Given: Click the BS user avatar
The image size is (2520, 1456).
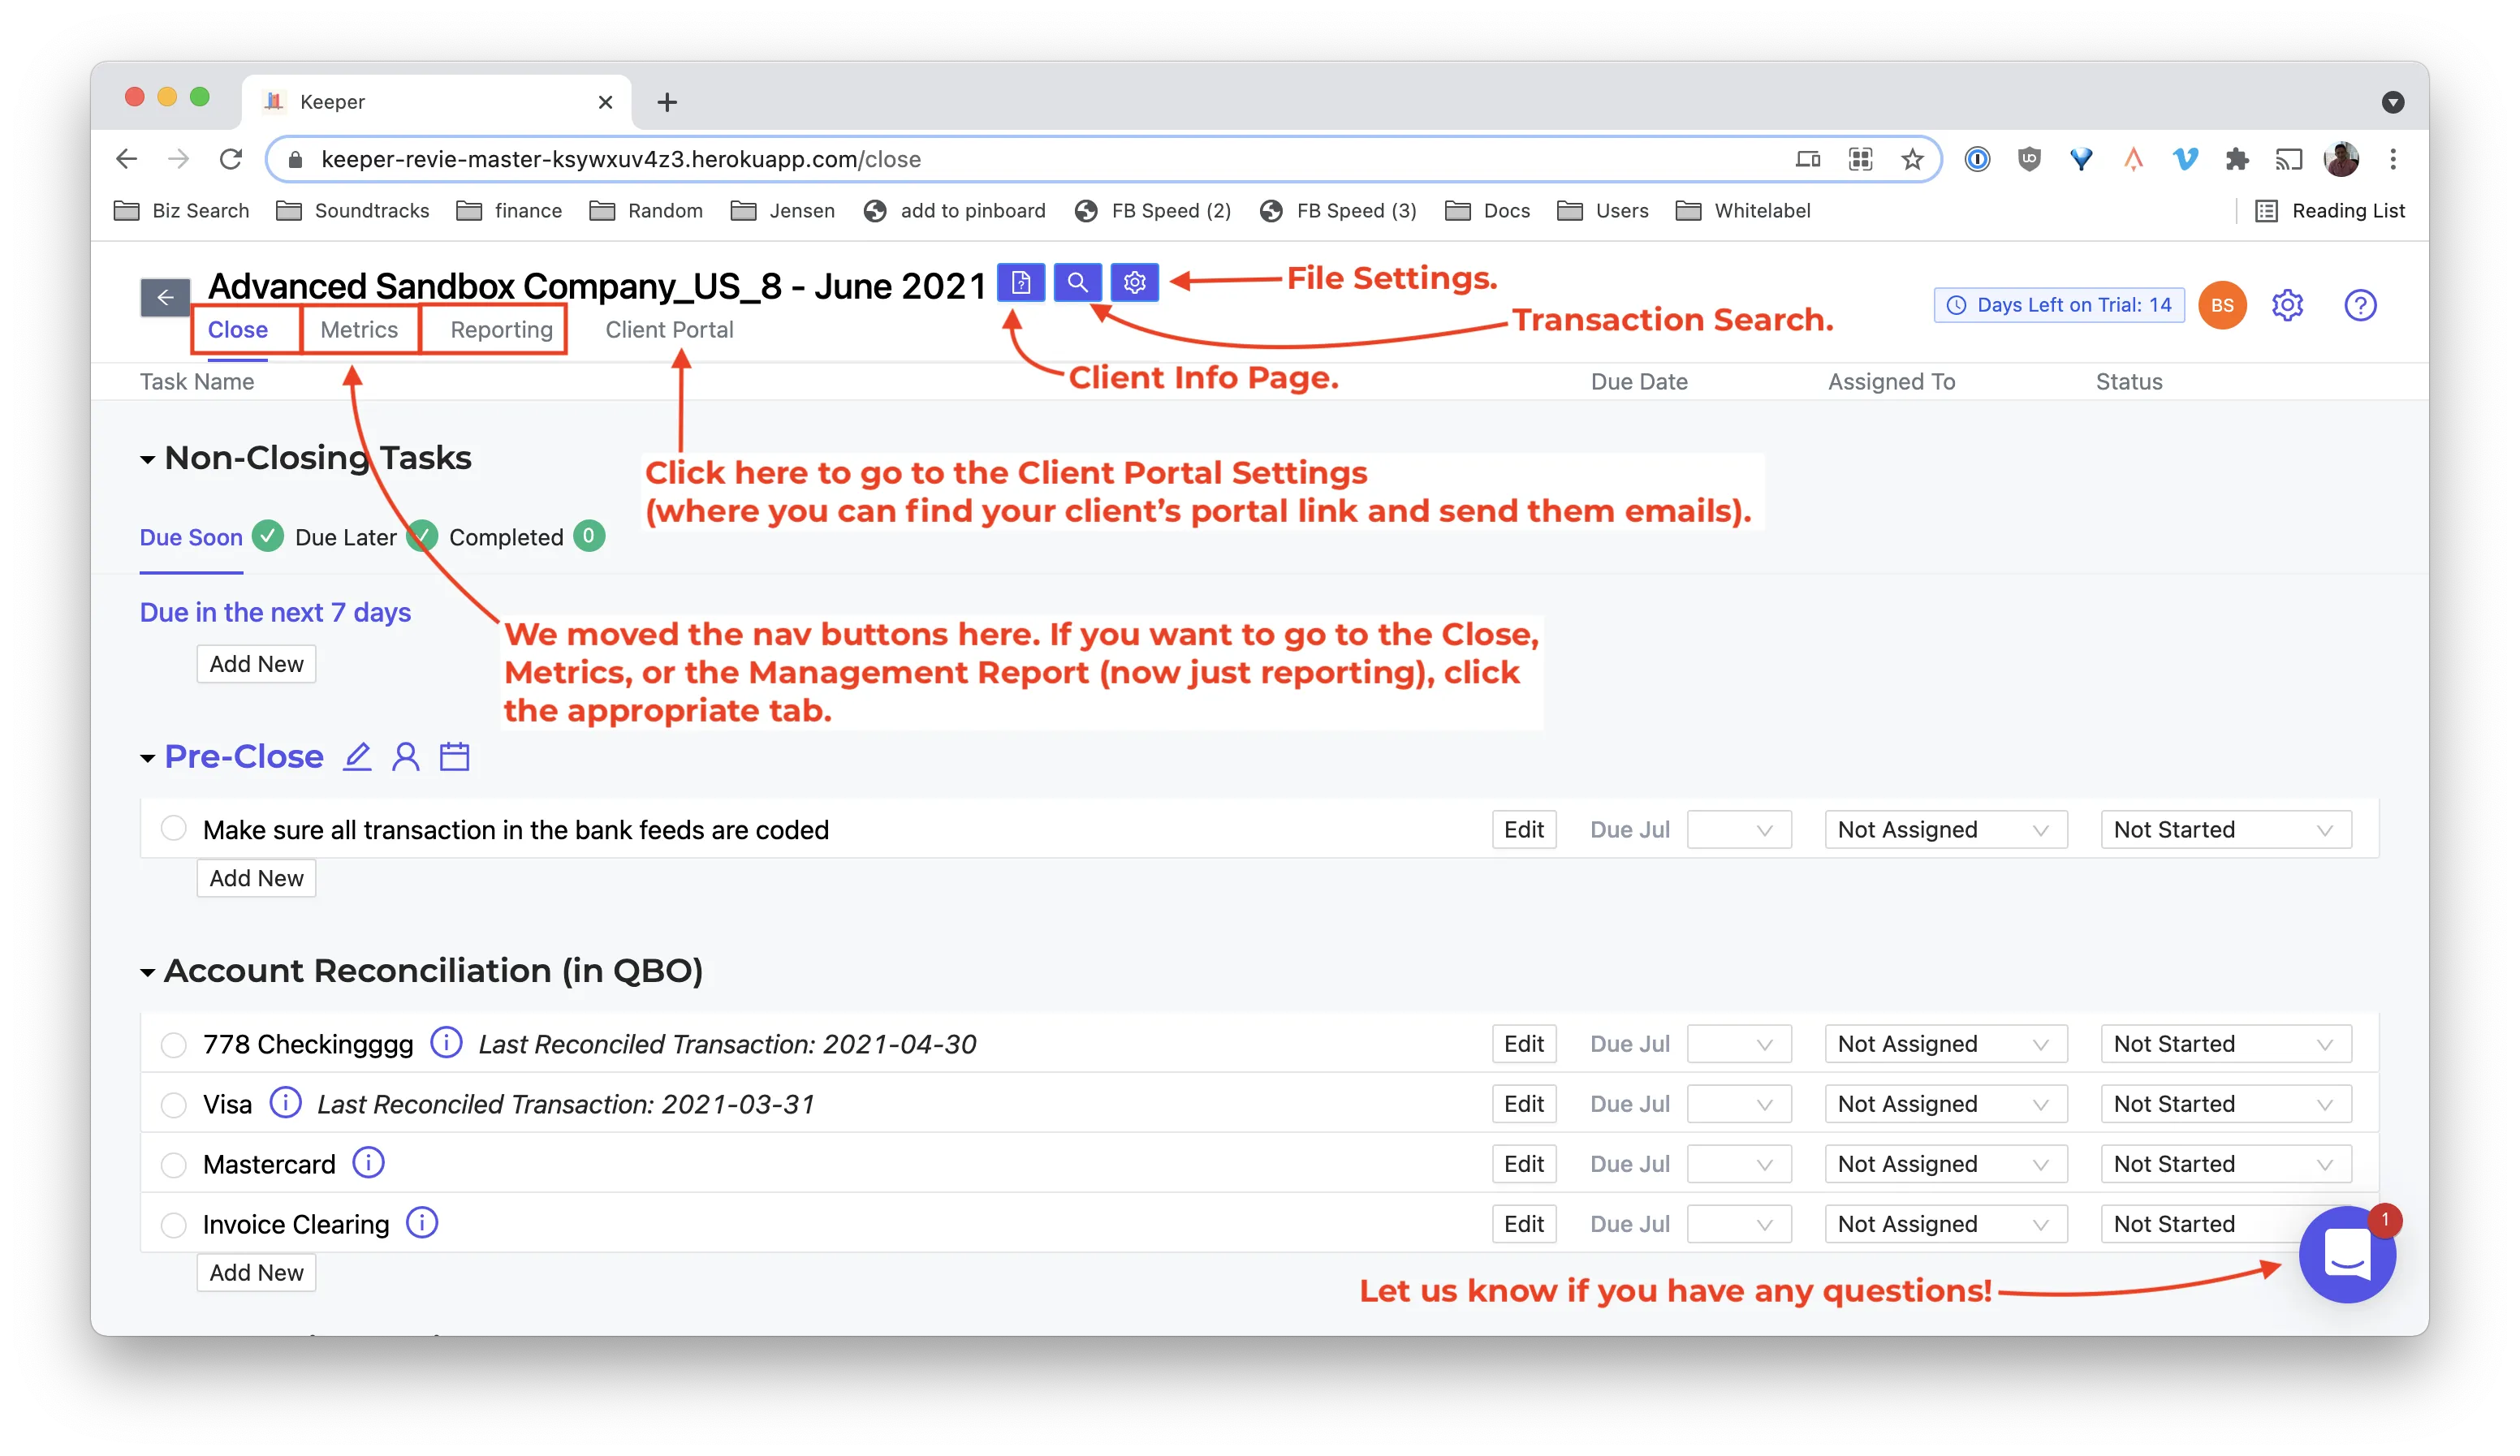Looking at the screenshot, I should coord(2222,305).
